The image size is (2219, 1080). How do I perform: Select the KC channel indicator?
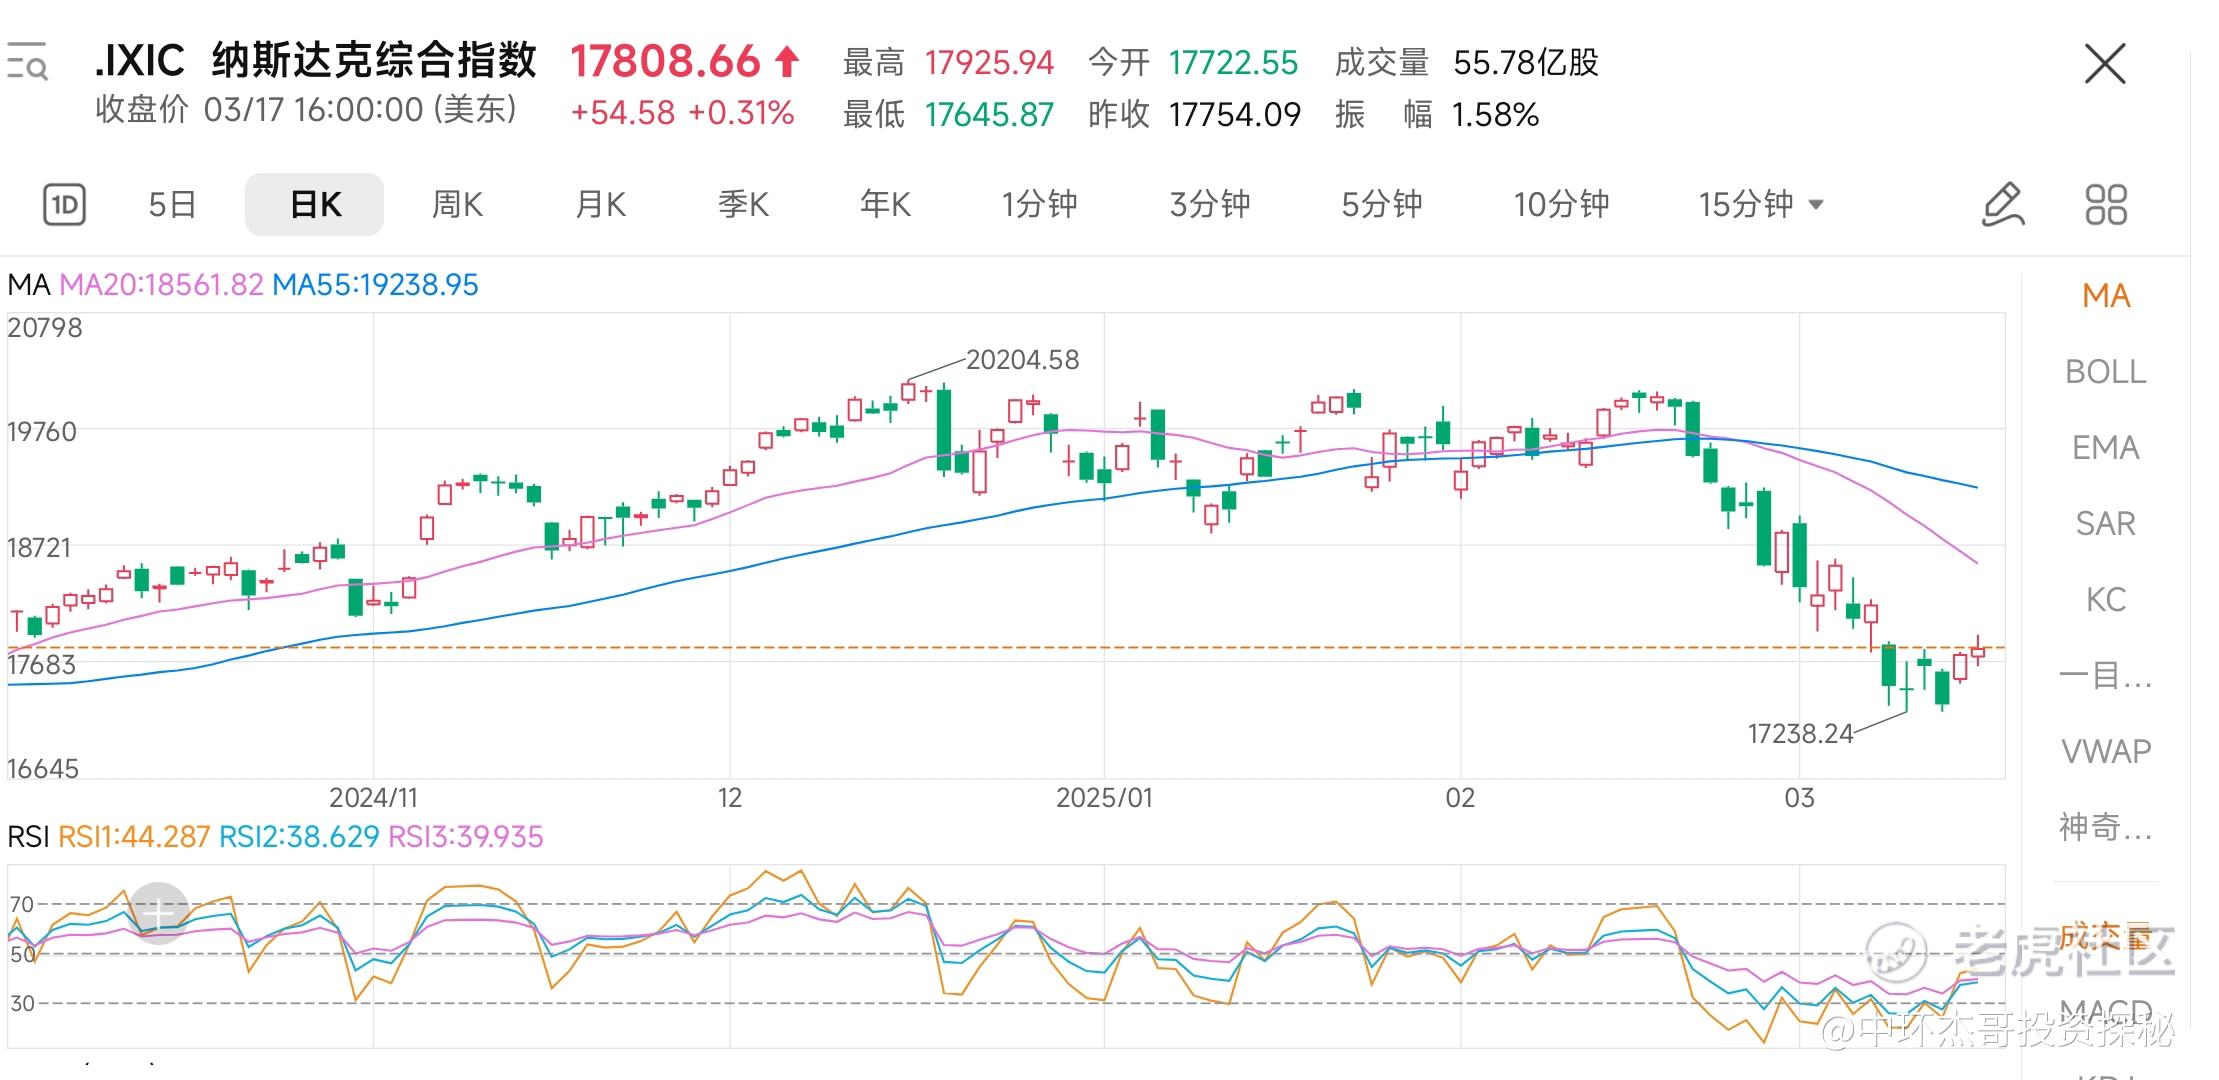coord(2105,600)
